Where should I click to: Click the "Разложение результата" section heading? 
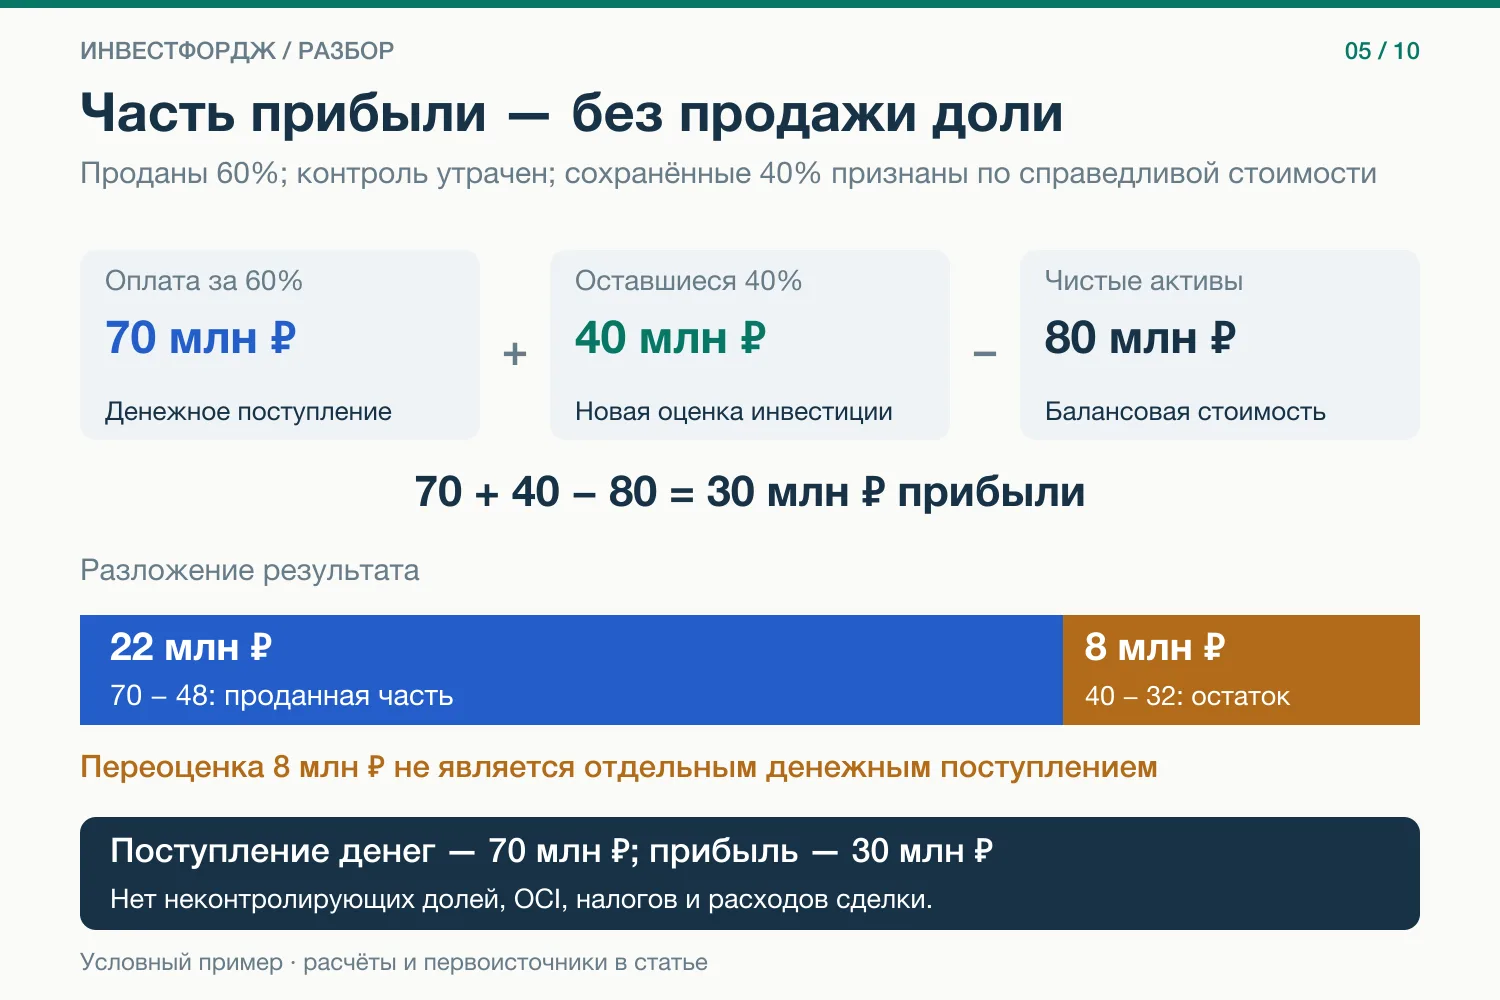point(250,571)
